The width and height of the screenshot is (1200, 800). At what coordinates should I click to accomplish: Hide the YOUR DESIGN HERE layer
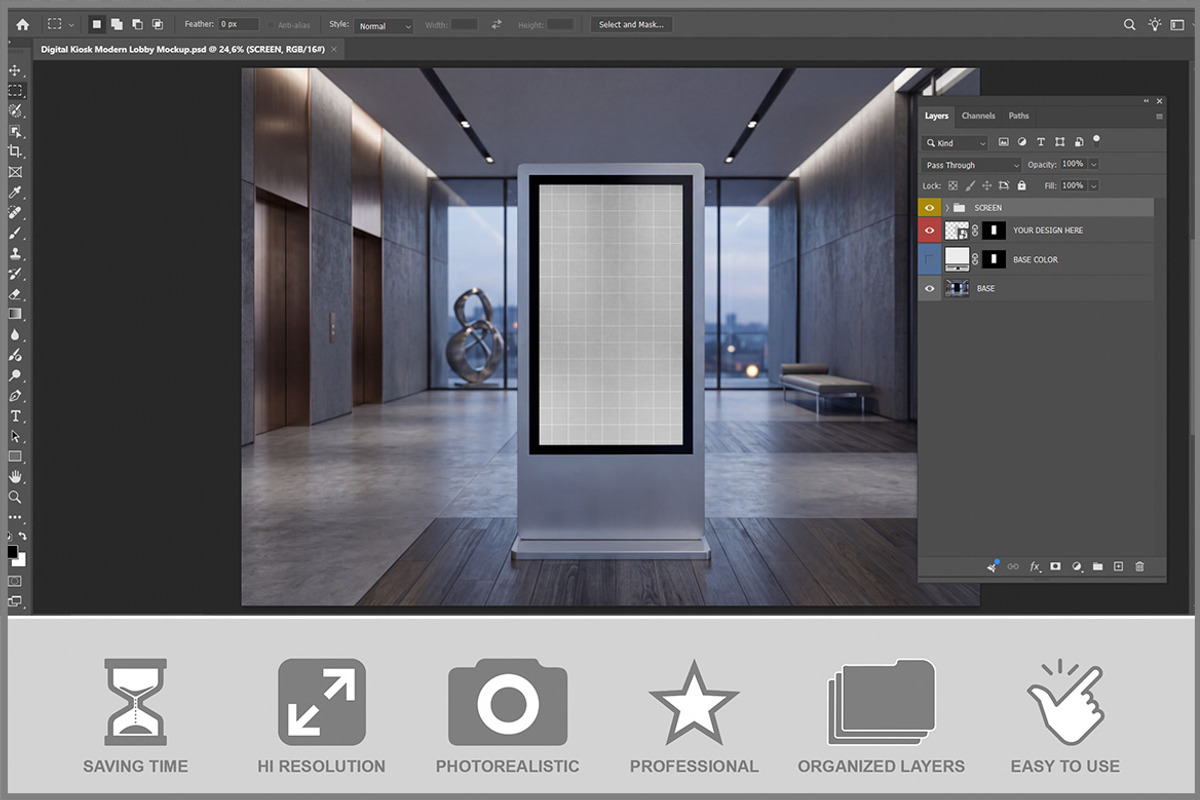click(930, 230)
